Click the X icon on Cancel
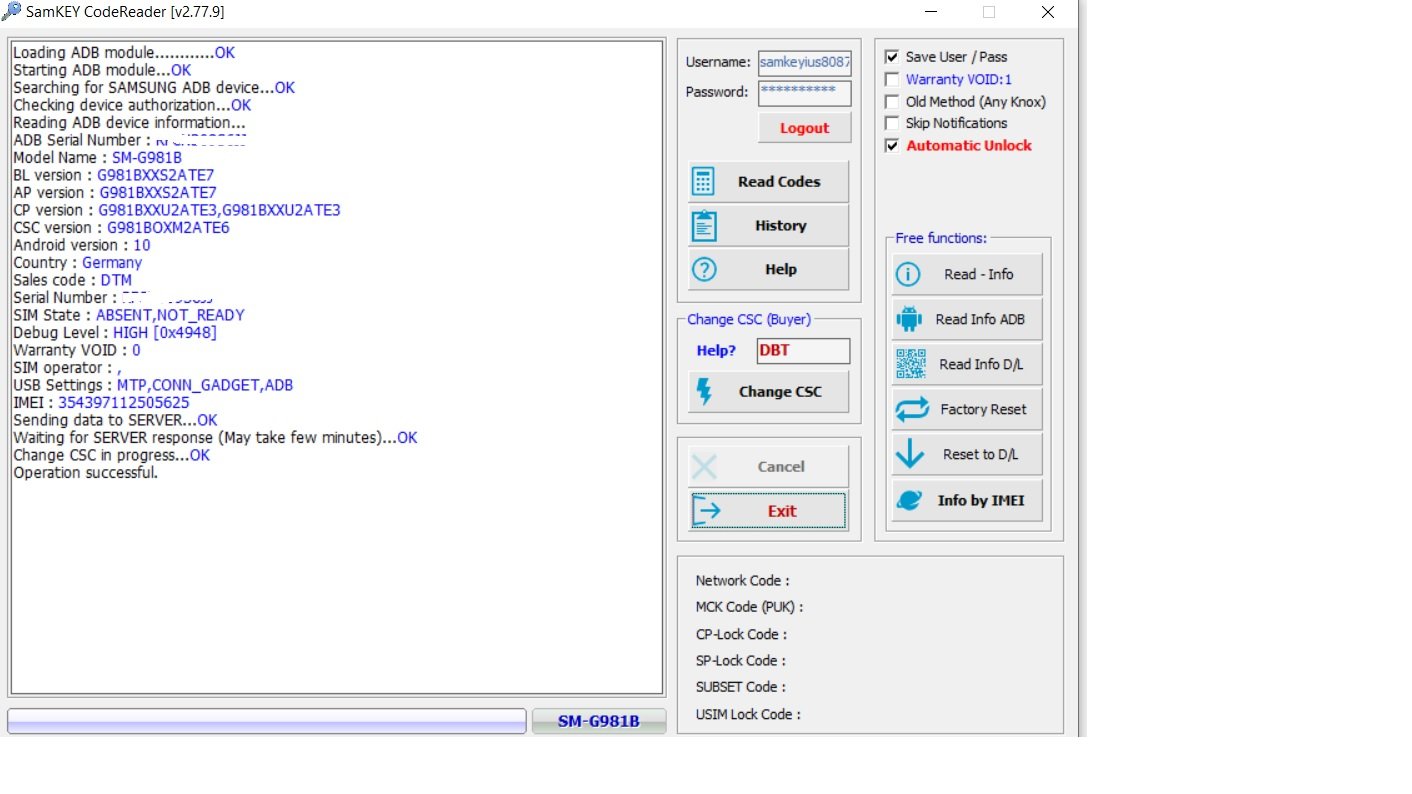This screenshot has height=794, width=1412. coord(704,466)
